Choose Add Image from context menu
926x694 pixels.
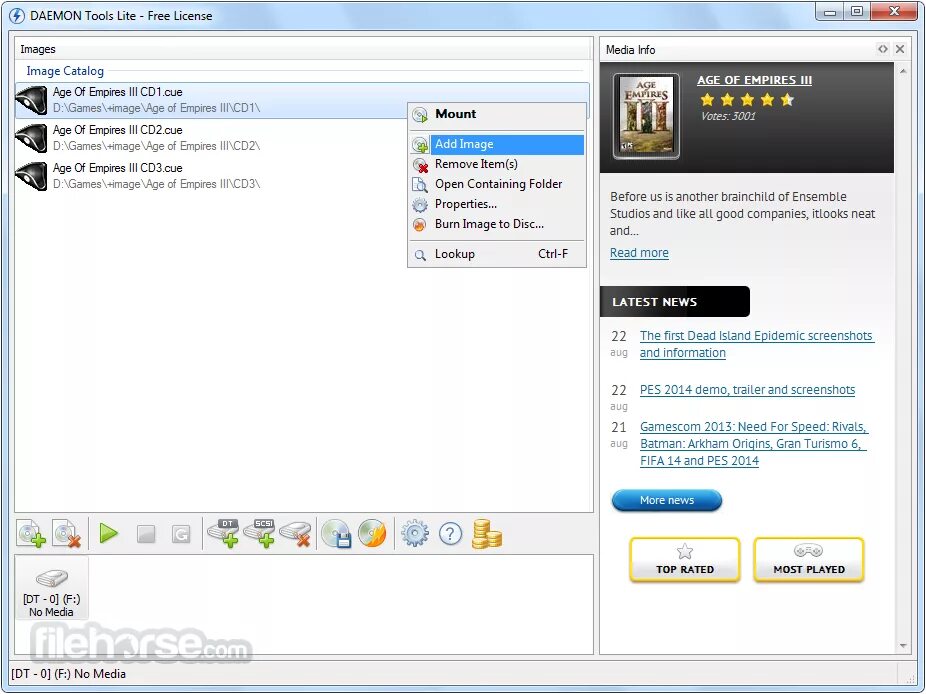(x=497, y=144)
